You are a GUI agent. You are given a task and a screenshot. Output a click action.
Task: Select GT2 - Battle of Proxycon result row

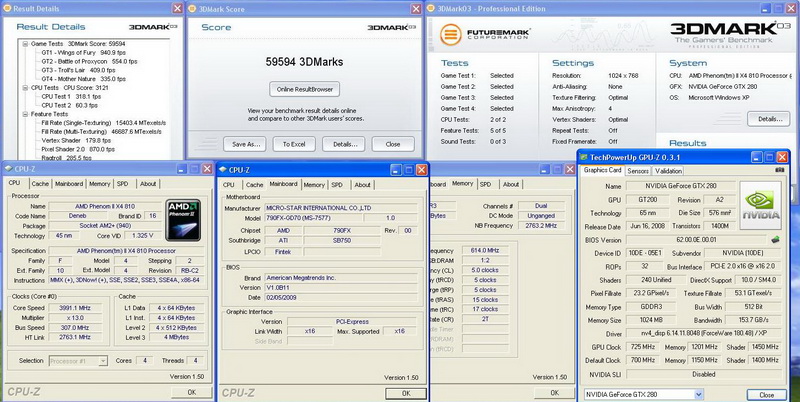tap(89, 61)
